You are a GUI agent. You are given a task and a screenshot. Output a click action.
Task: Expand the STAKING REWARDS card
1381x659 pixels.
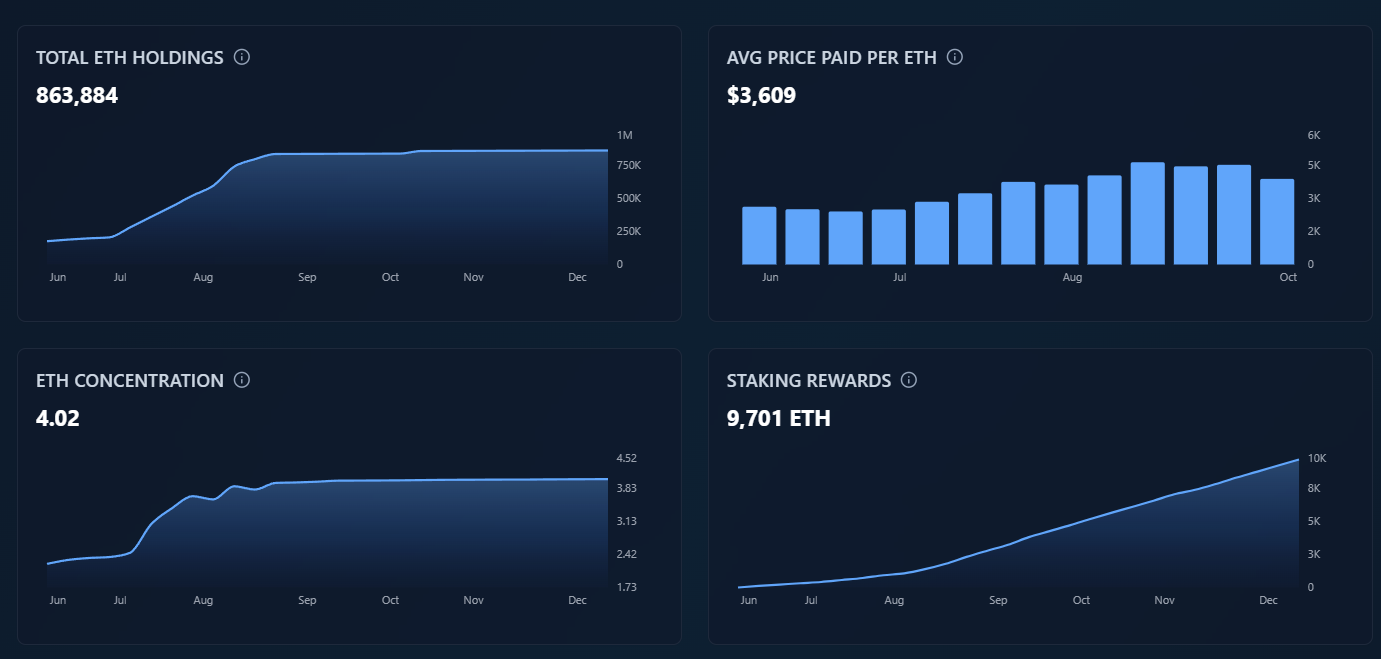(1040, 495)
